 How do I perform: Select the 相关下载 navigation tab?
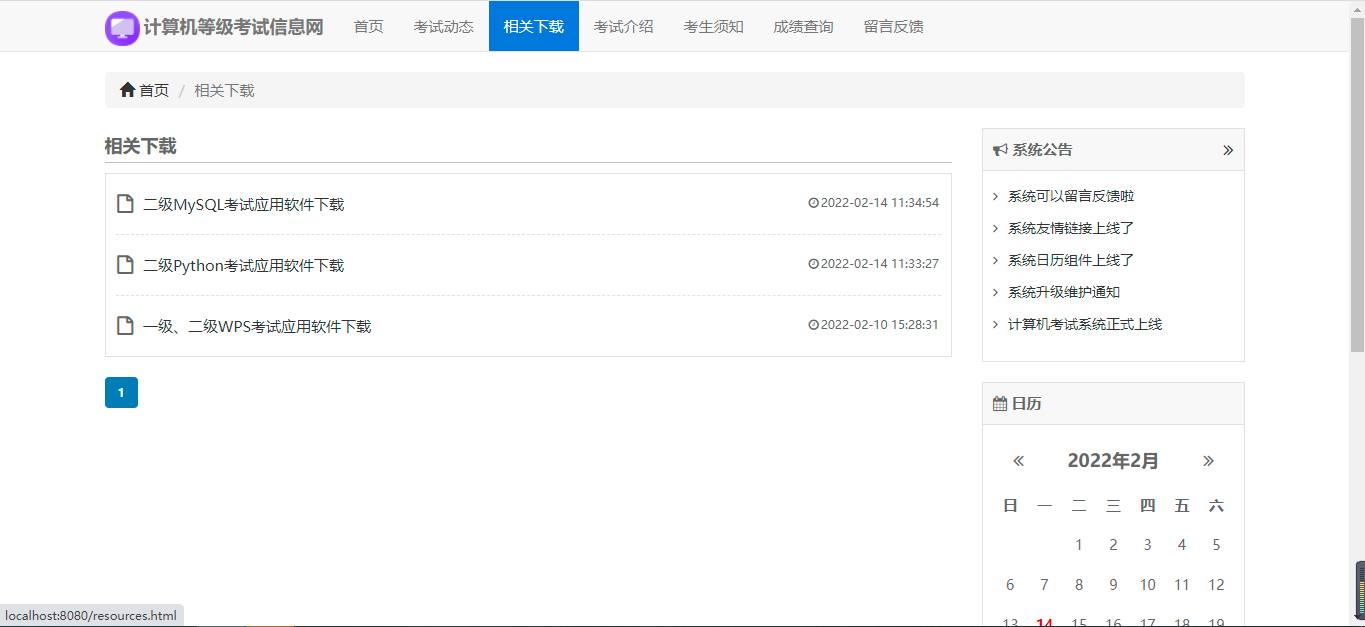534,26
